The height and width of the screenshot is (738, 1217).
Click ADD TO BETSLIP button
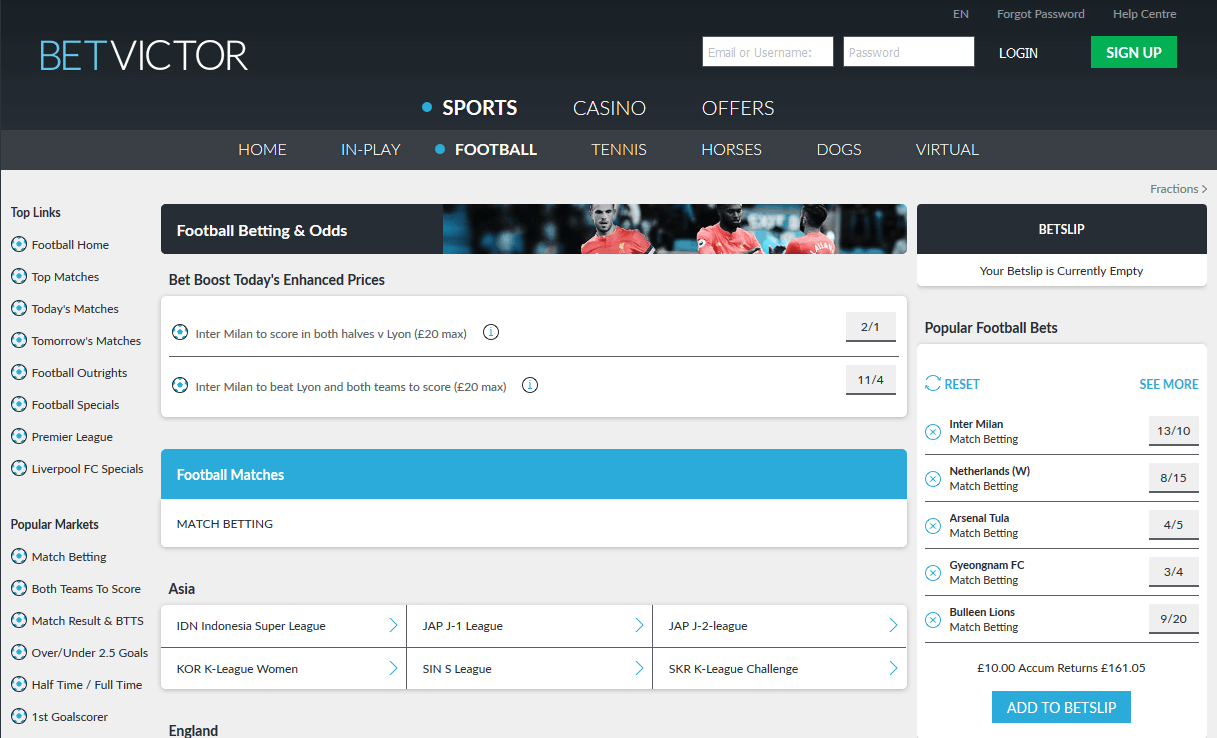click(x=1061, y=707)
